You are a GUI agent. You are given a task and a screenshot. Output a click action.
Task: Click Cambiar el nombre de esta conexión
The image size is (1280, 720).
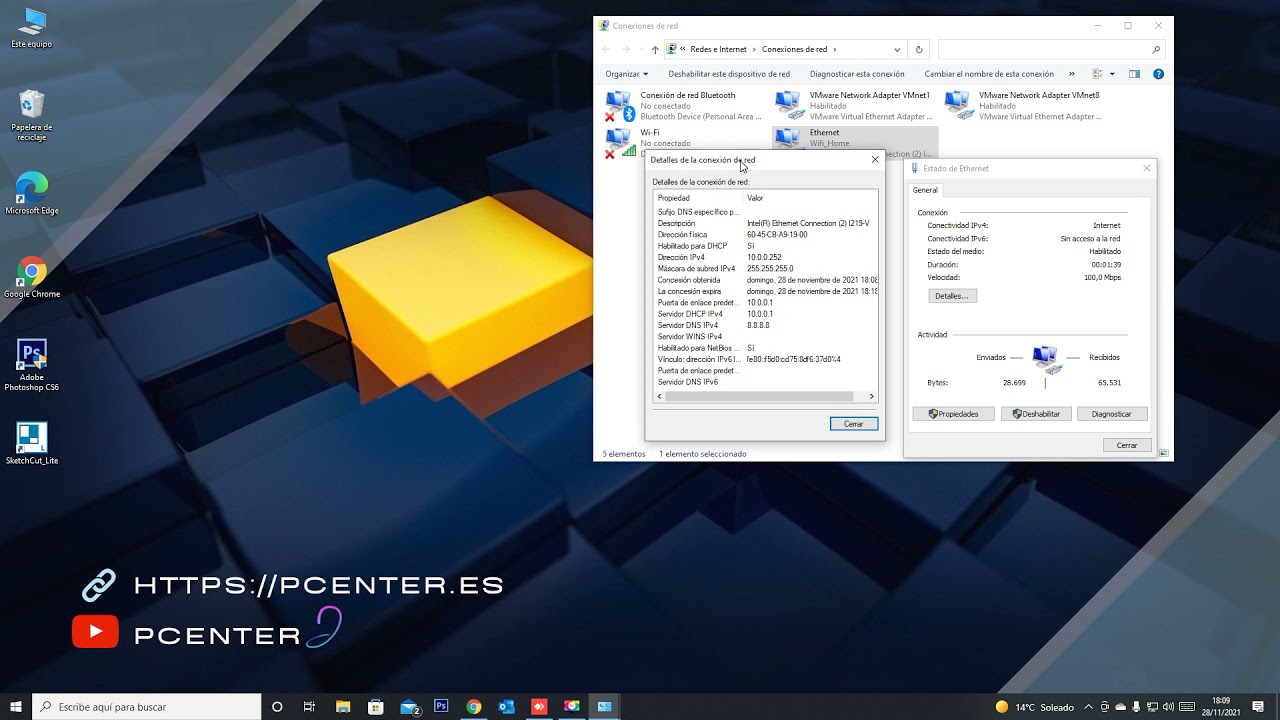coord(989,74)
